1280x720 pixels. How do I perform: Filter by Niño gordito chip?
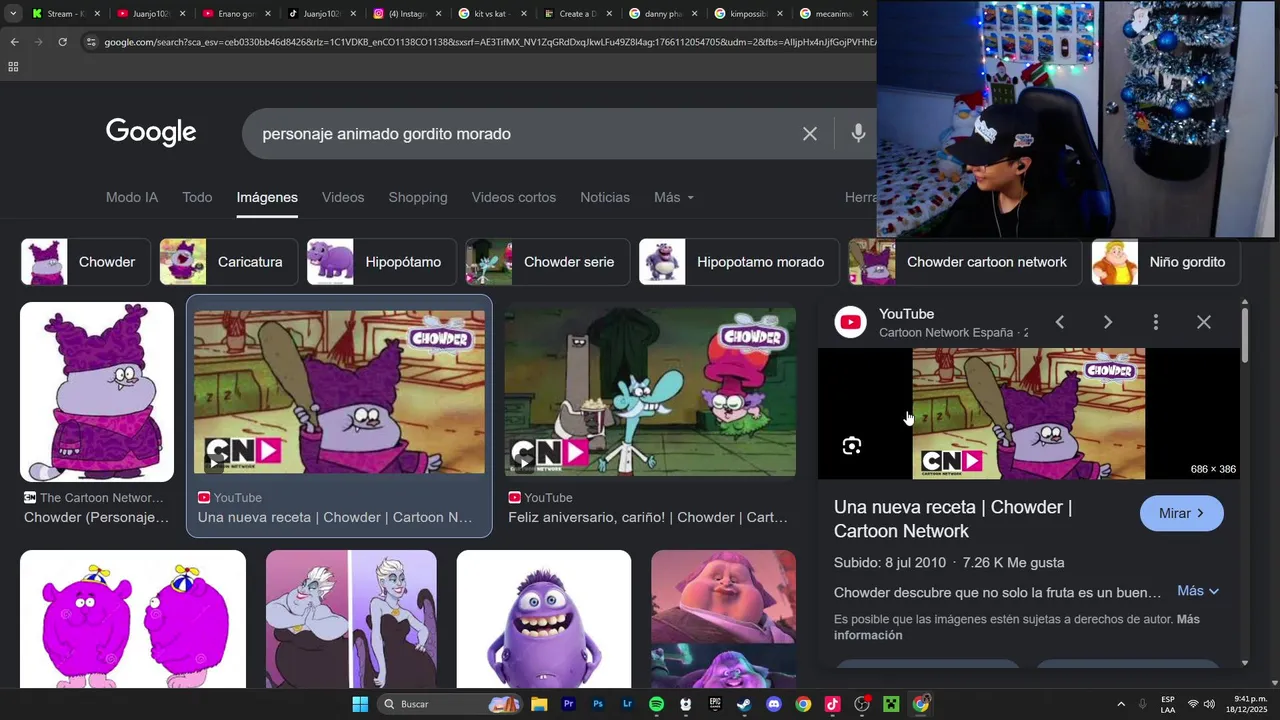pos(1166,262)
